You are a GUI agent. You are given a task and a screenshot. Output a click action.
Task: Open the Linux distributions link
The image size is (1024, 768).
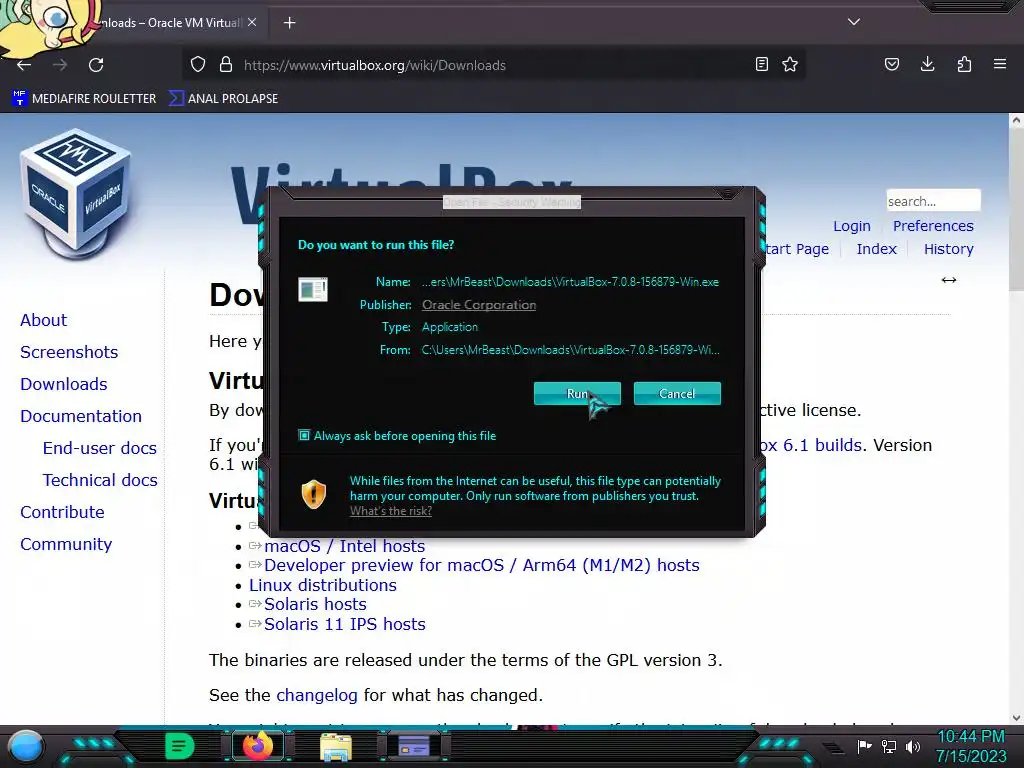tap(323, 585)
